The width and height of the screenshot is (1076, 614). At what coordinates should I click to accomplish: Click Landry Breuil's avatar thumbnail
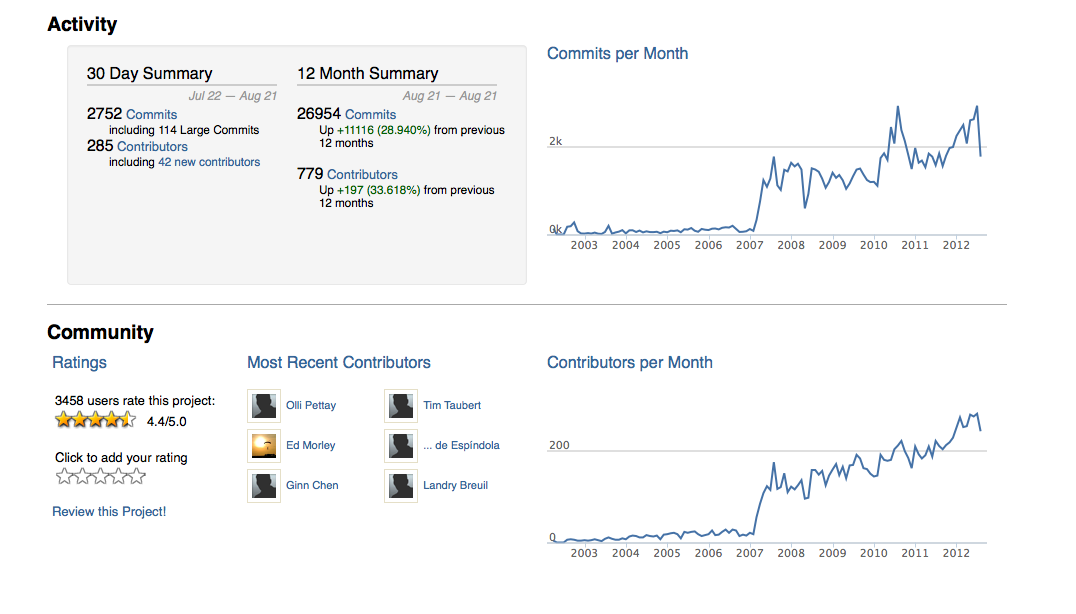point(401,486)
